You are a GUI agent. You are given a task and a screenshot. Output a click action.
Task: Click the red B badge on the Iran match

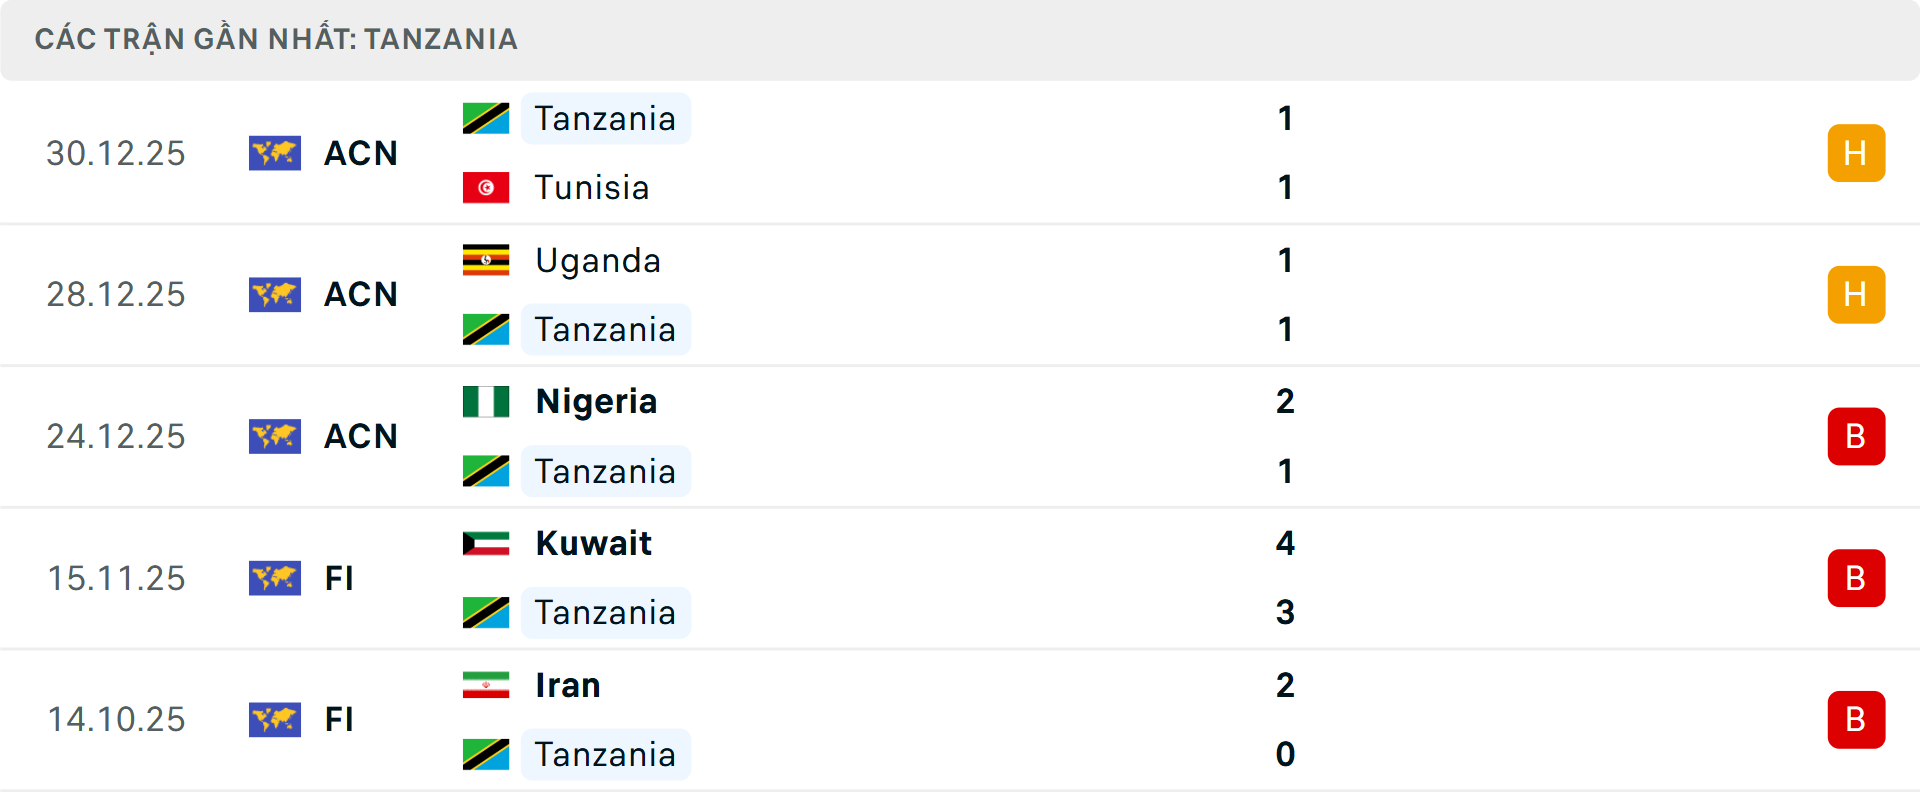tap(1856, 720)
